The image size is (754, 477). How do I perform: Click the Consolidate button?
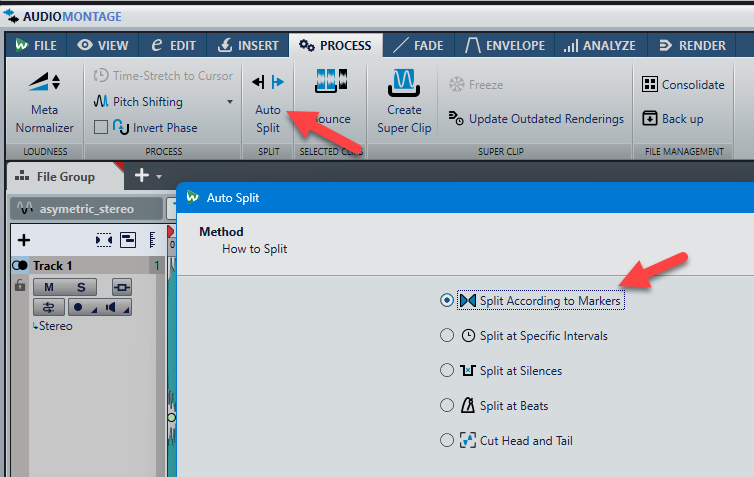tap(683, 85)
